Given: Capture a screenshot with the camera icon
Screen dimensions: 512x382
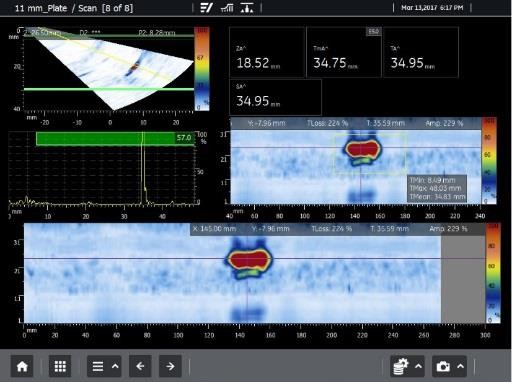Looking at the screenshot, I should 443,366.
